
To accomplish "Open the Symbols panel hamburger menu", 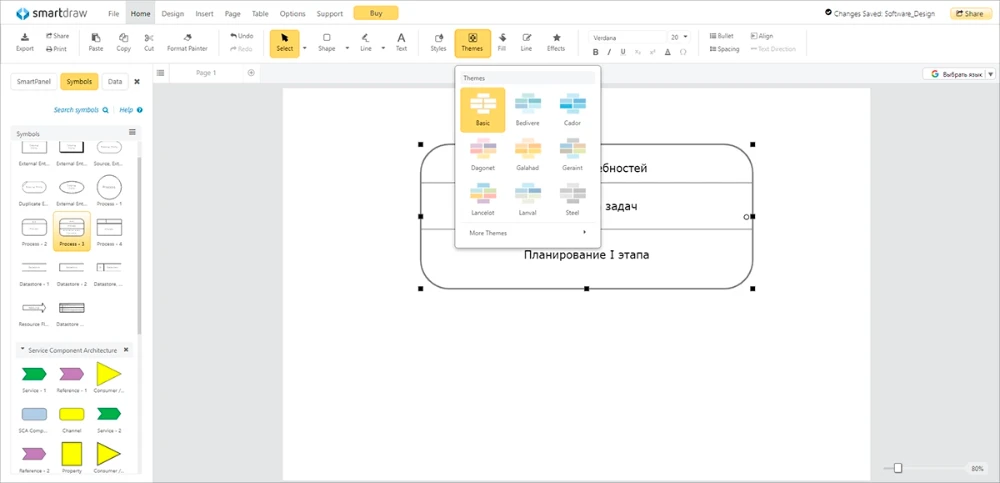I will [x=133, y=132].
